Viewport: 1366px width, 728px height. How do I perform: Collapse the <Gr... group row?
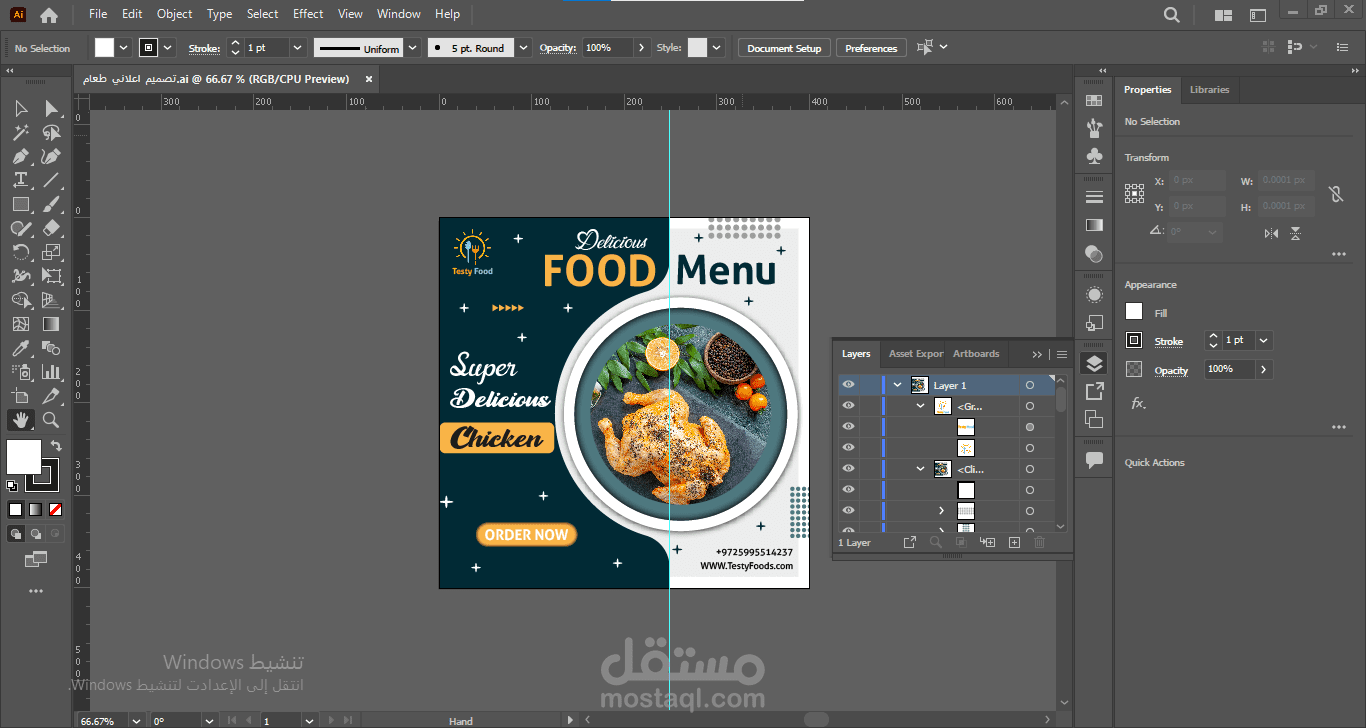pos(921,406)
